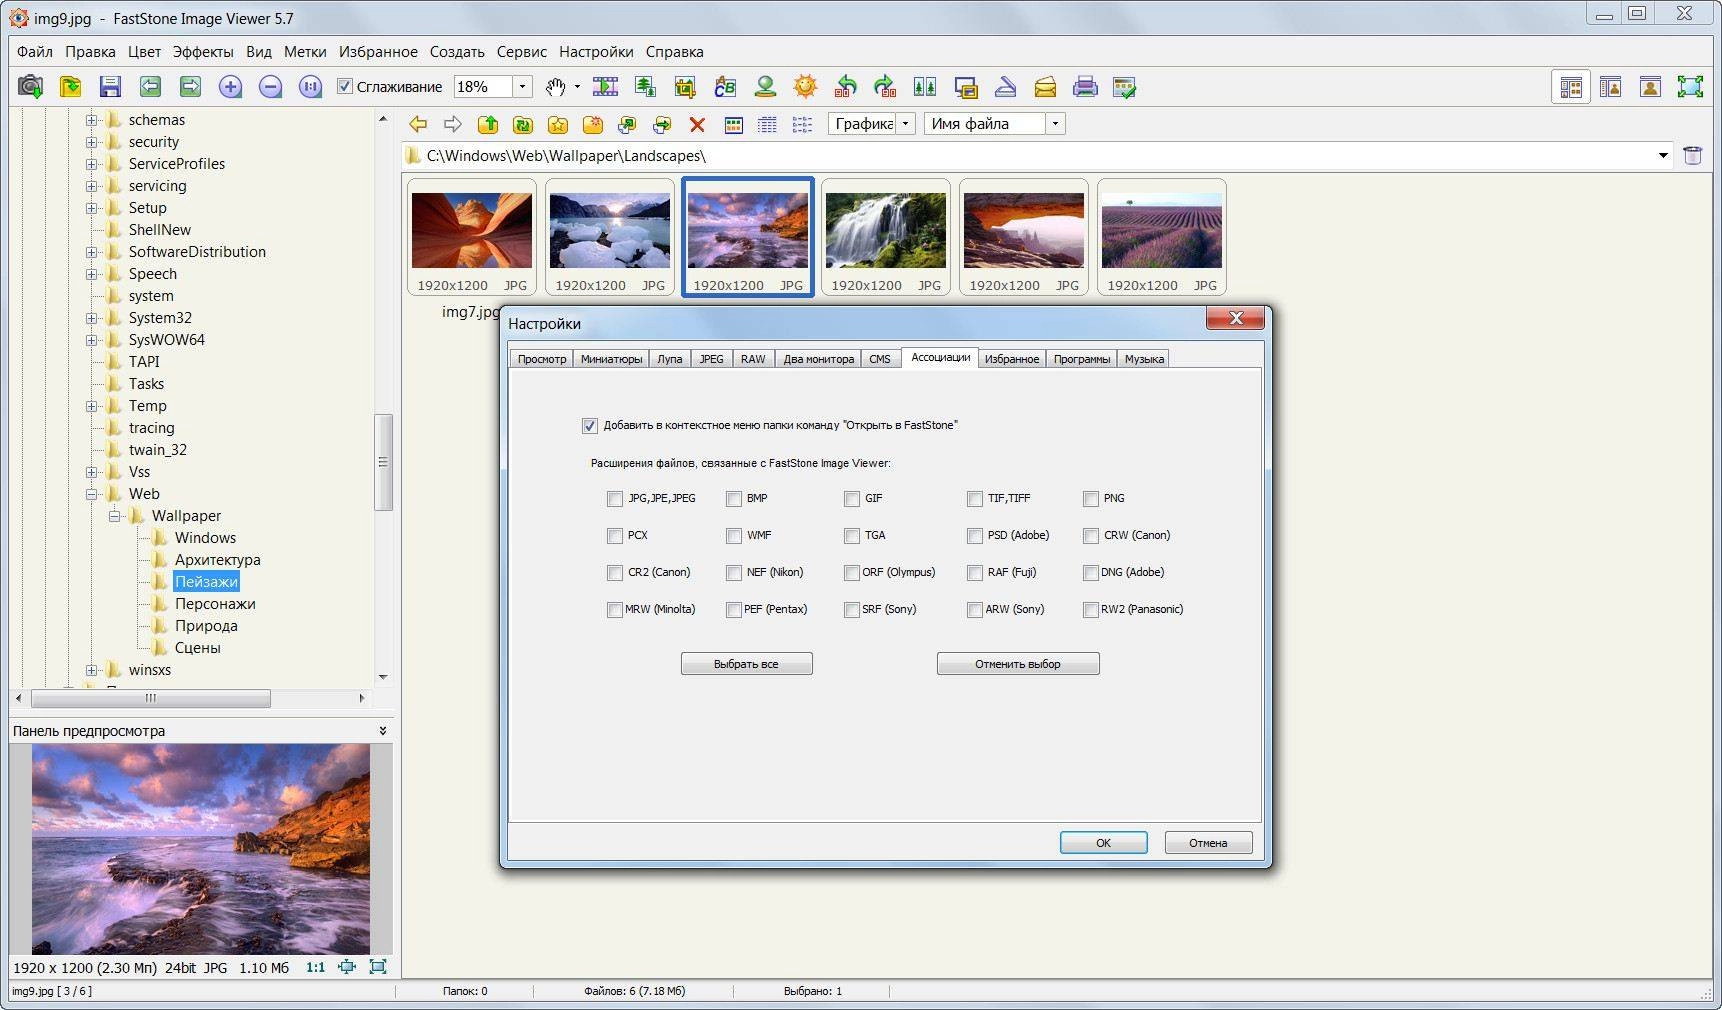This screenshot has height=1010, width=1722.
Task: Click the Zoom In plus icon
Action: pyautogui.click(x=230, y=87)
